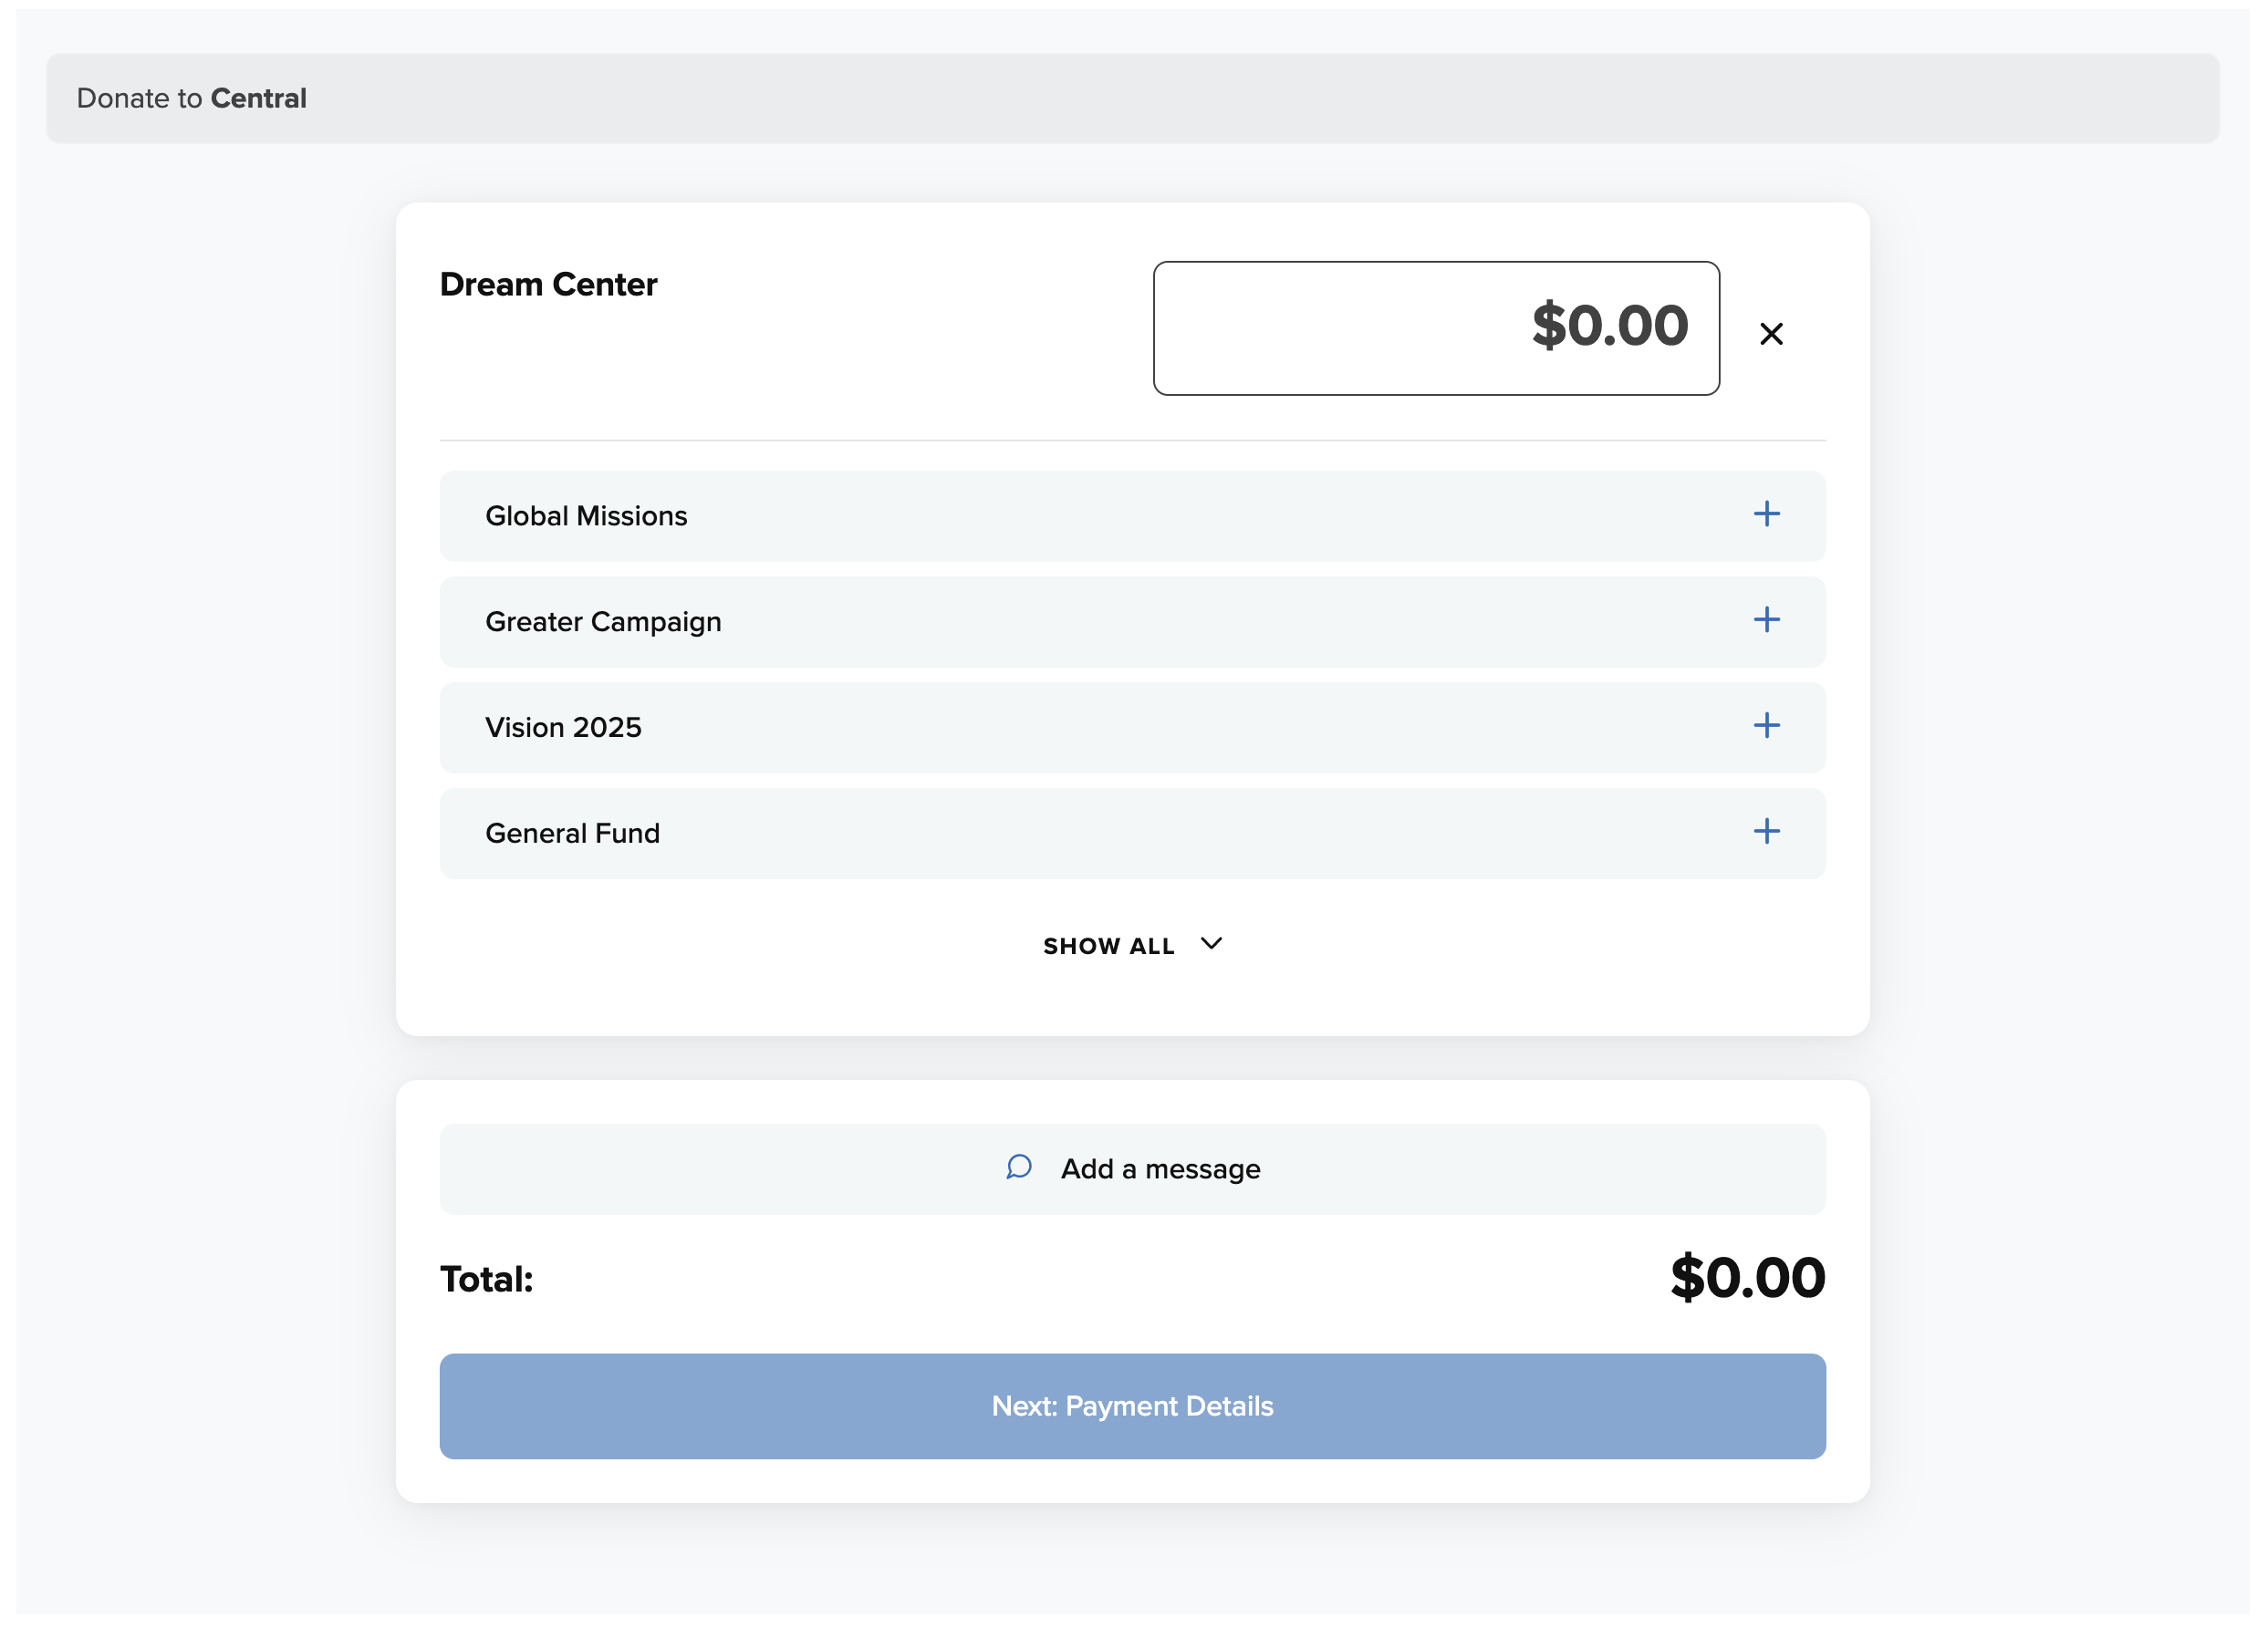
Task: Click the speech bubble message icon
Action: pos(1018,1167)
